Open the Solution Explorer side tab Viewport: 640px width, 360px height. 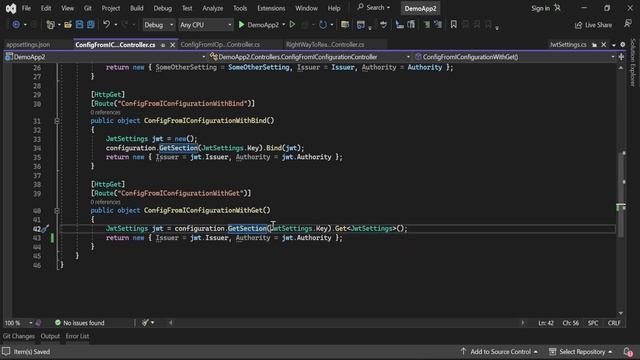tap(633, 62)
